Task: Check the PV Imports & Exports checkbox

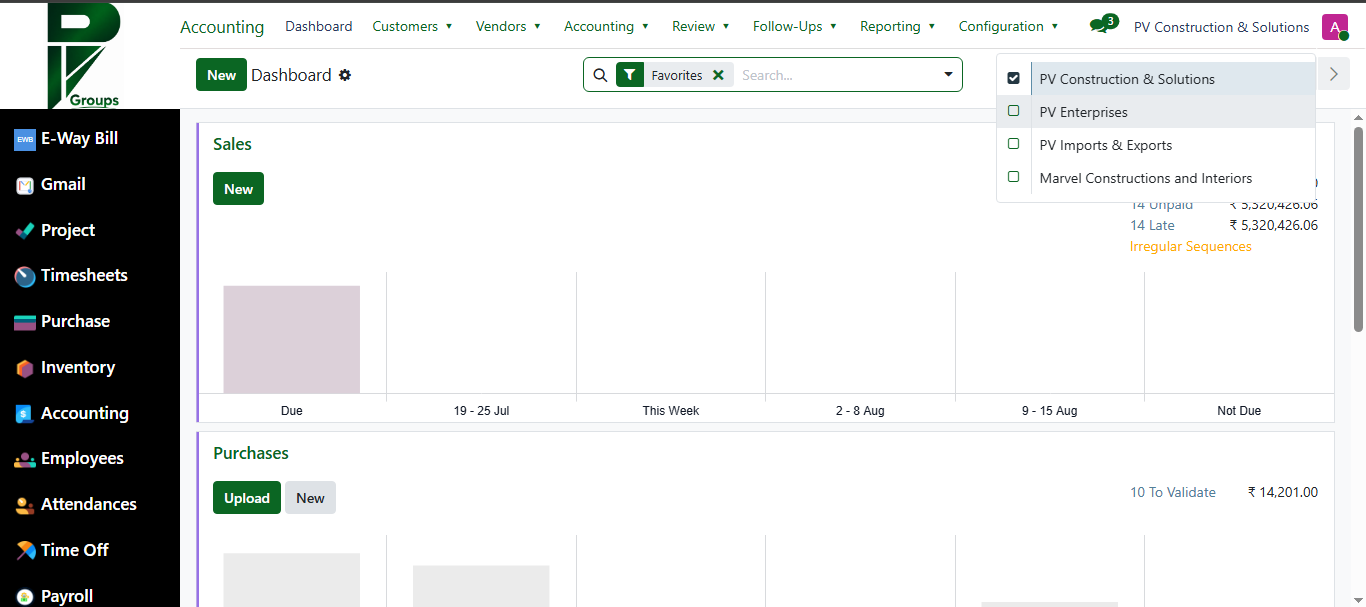Action: coord(1014,144)
